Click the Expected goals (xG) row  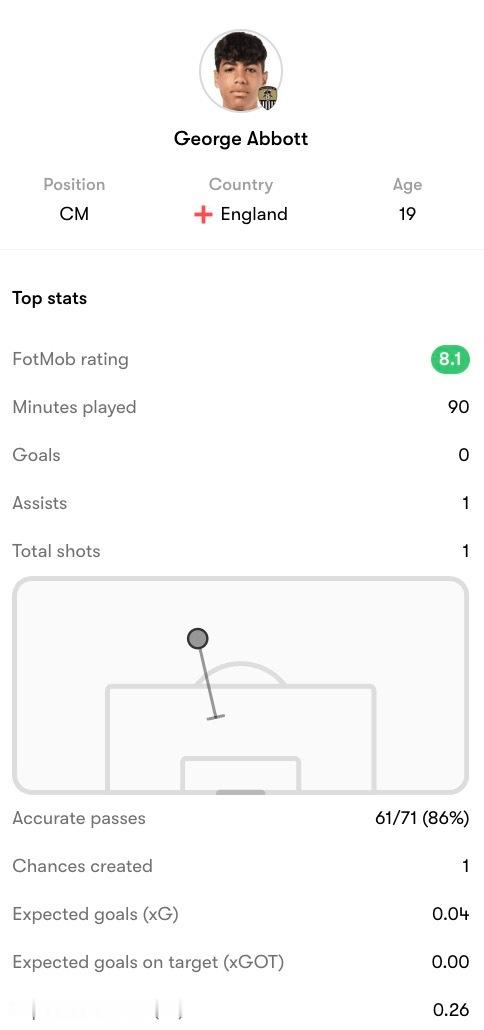click(x=241, y=914)
